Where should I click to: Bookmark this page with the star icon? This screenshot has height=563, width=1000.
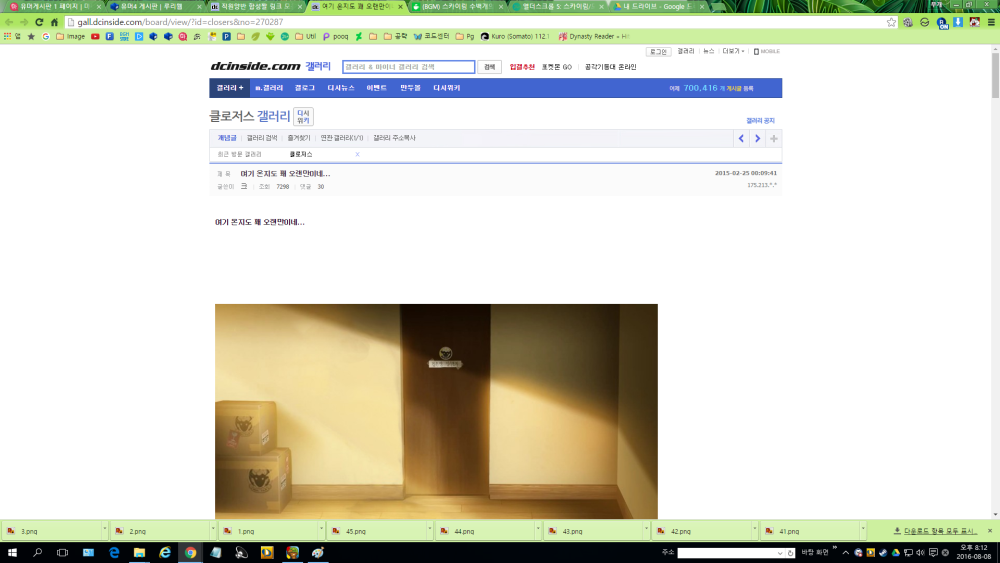click(x=891, y=22)
